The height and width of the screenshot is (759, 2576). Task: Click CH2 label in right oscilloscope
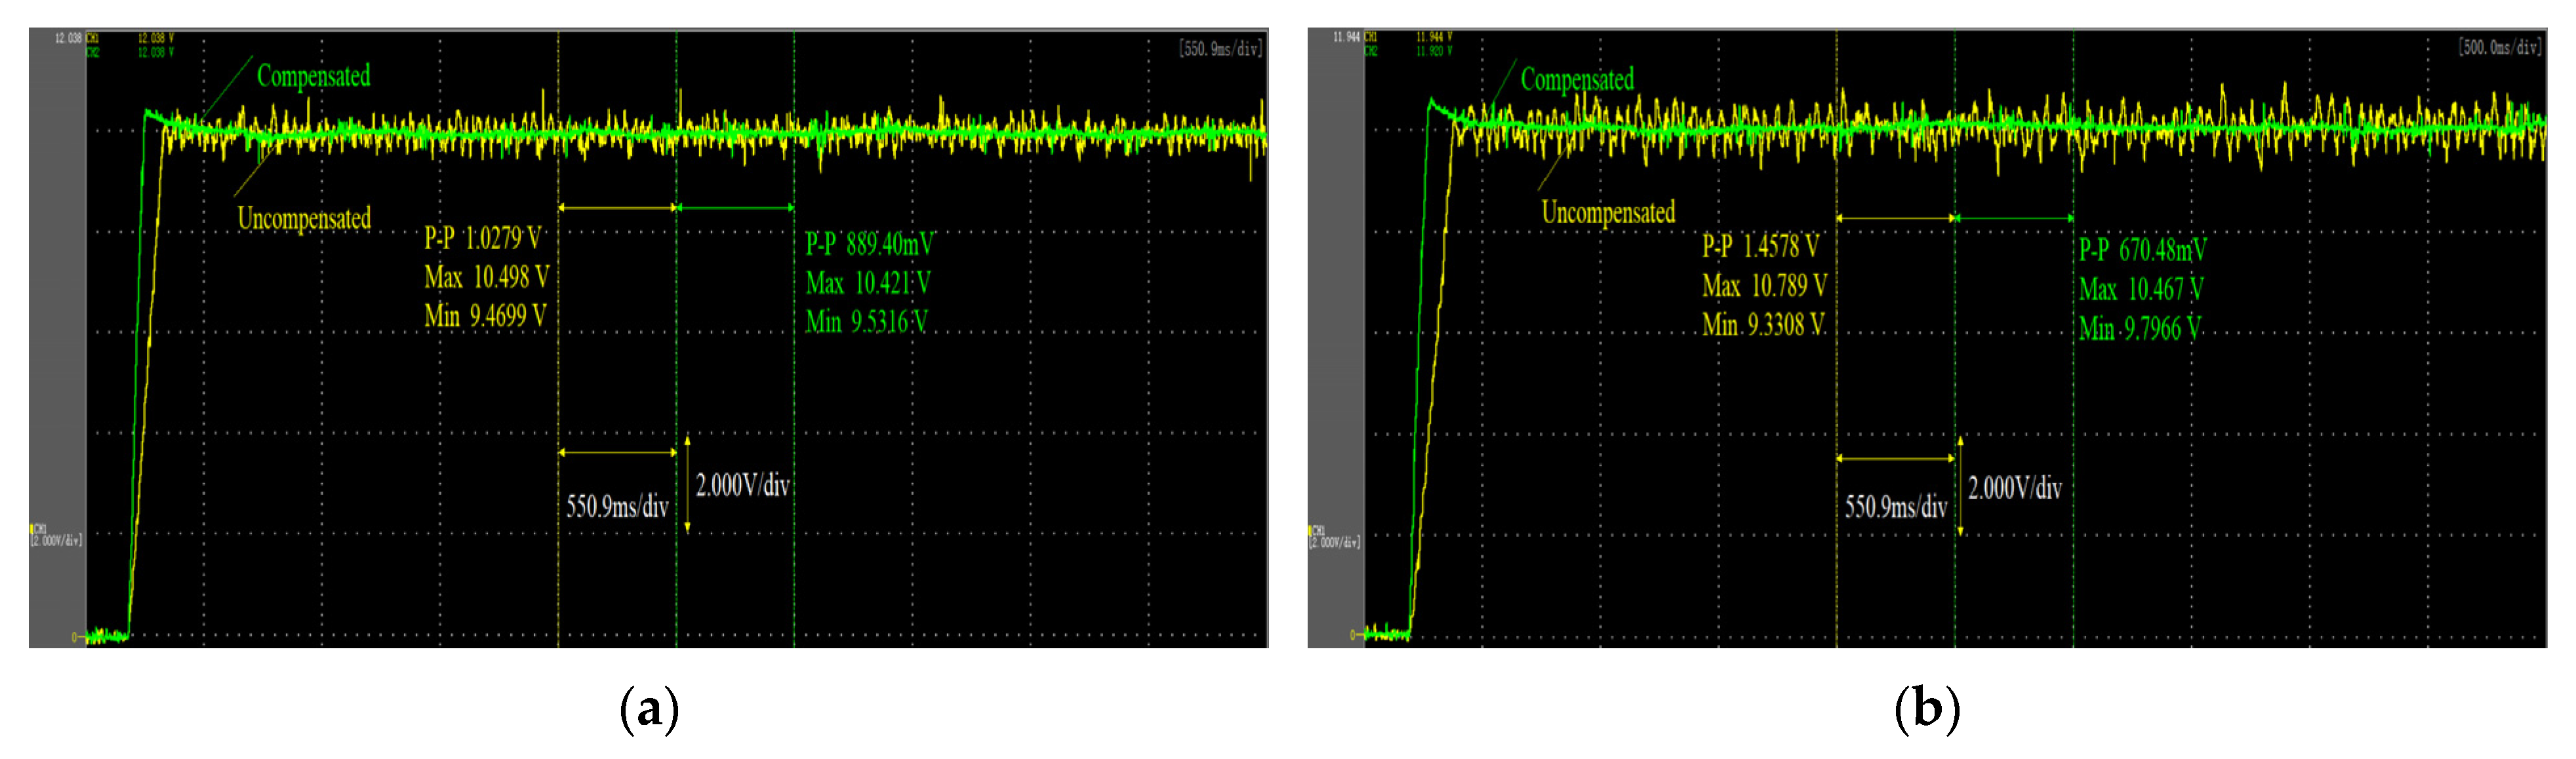(1371, 51)
